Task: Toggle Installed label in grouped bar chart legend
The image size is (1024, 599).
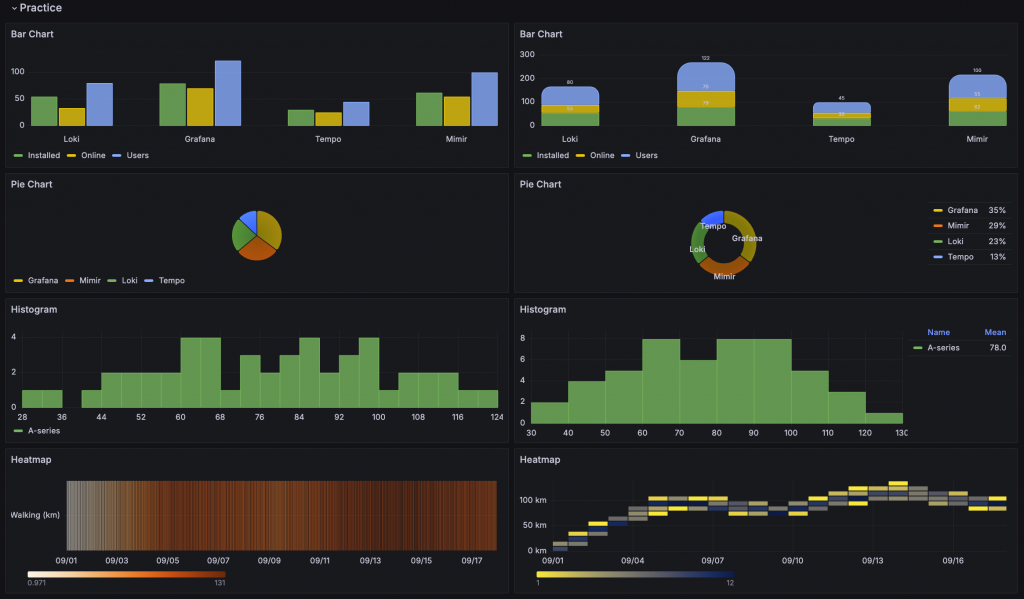Action: pyautogui.click(x=44, y=155)
